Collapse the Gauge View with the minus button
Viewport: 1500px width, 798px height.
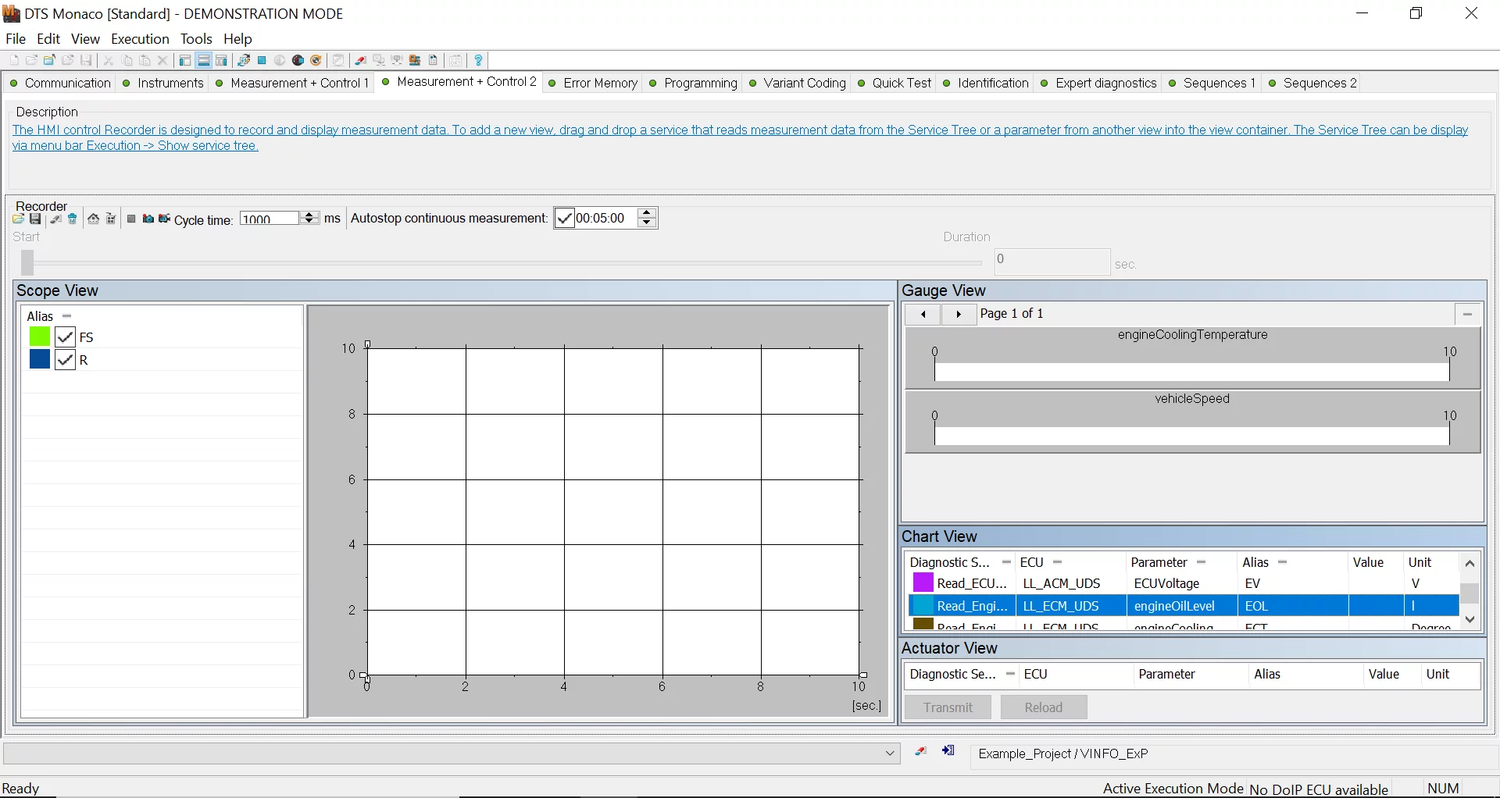click(x=1467, y=314)
